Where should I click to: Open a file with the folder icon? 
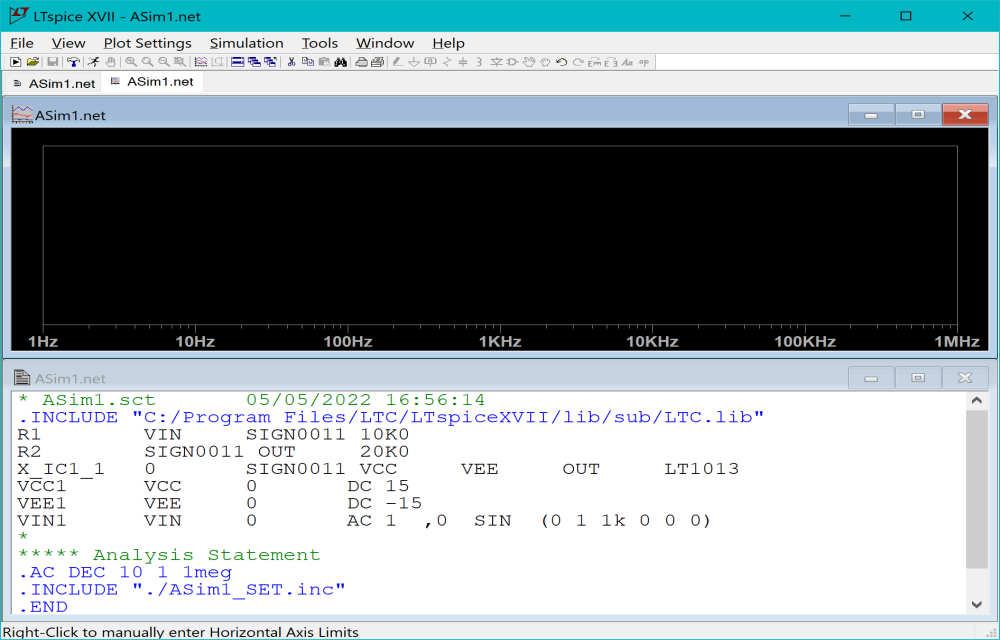33,62
